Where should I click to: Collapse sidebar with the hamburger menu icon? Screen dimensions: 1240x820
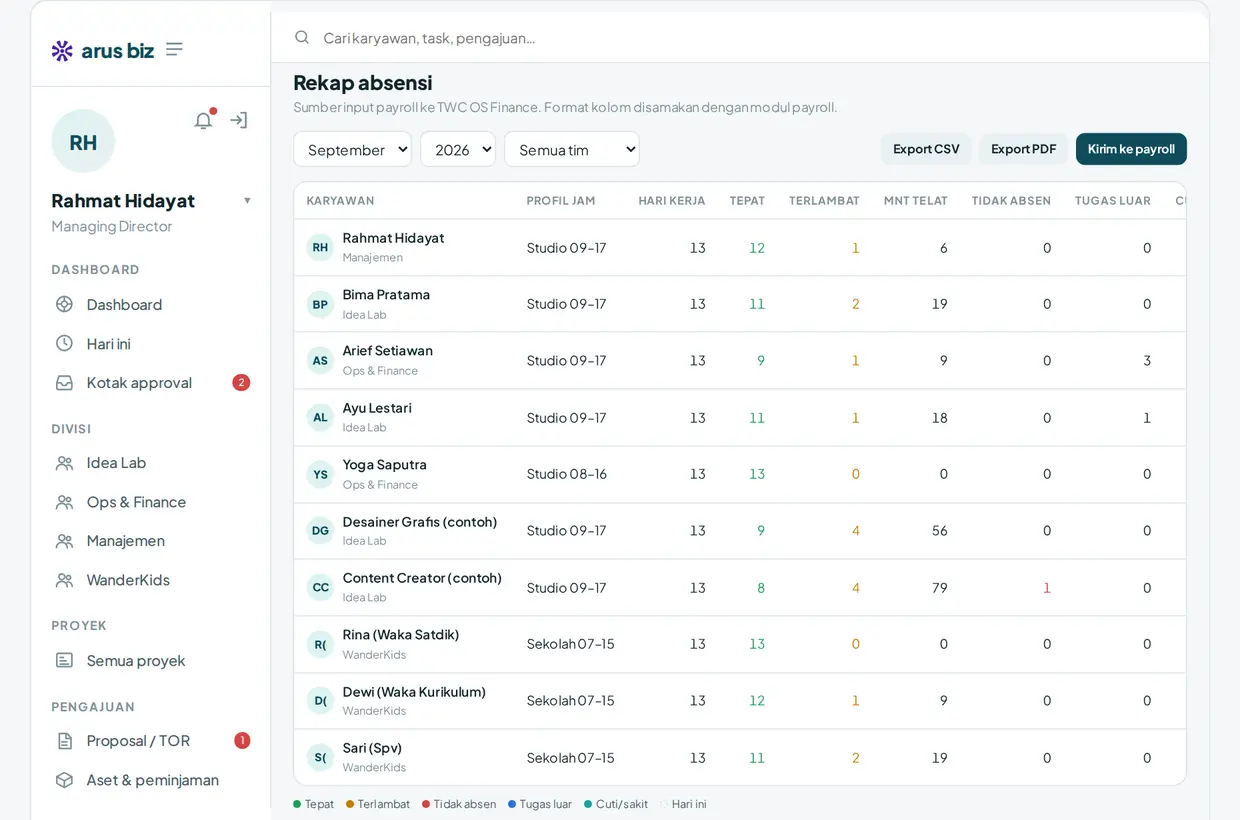click(x=174, y=49)
